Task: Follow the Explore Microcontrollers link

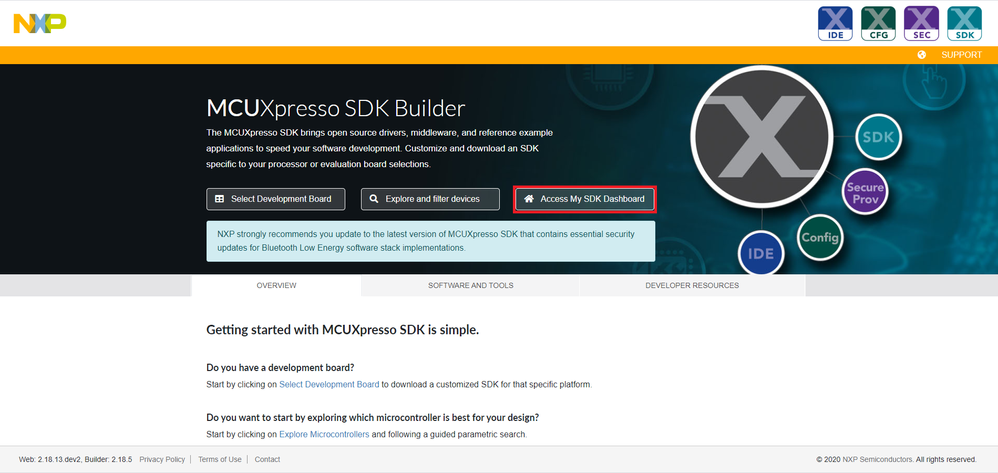Action: (324, 435)
